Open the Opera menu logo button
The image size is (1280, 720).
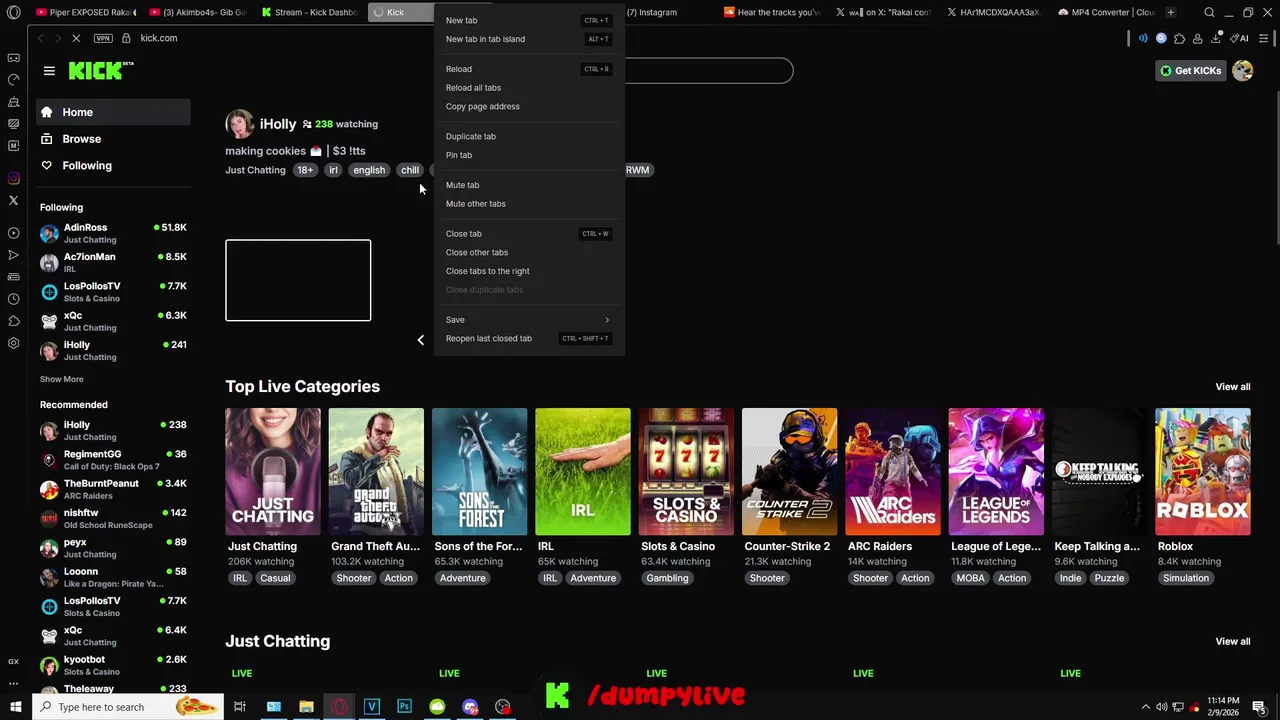[13, 13]
